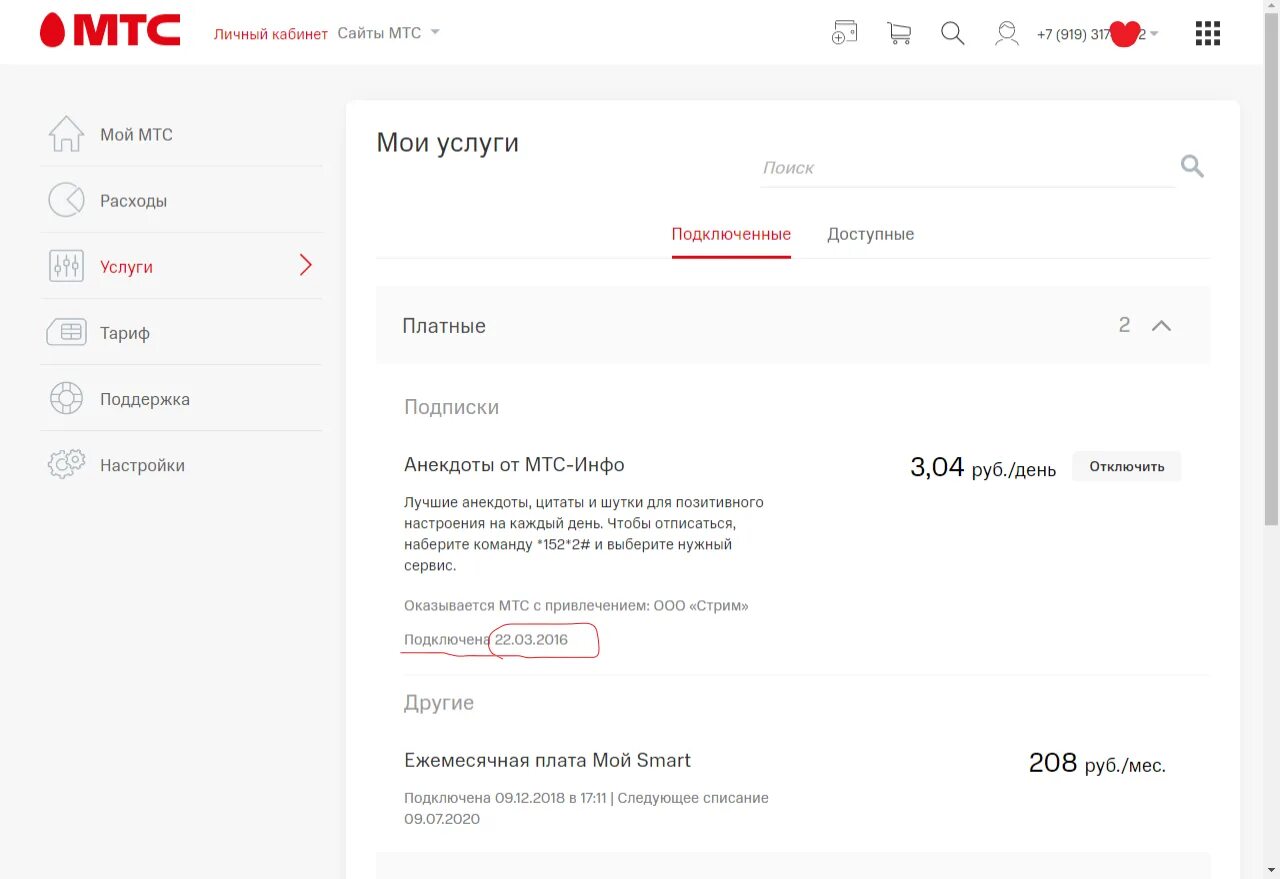The height and width of the screenshot is (879, 1280).
Task: Click the Подключена 09.12.2018 в 17:11 text
Action: pyautogui.click(x=505, y=797)
